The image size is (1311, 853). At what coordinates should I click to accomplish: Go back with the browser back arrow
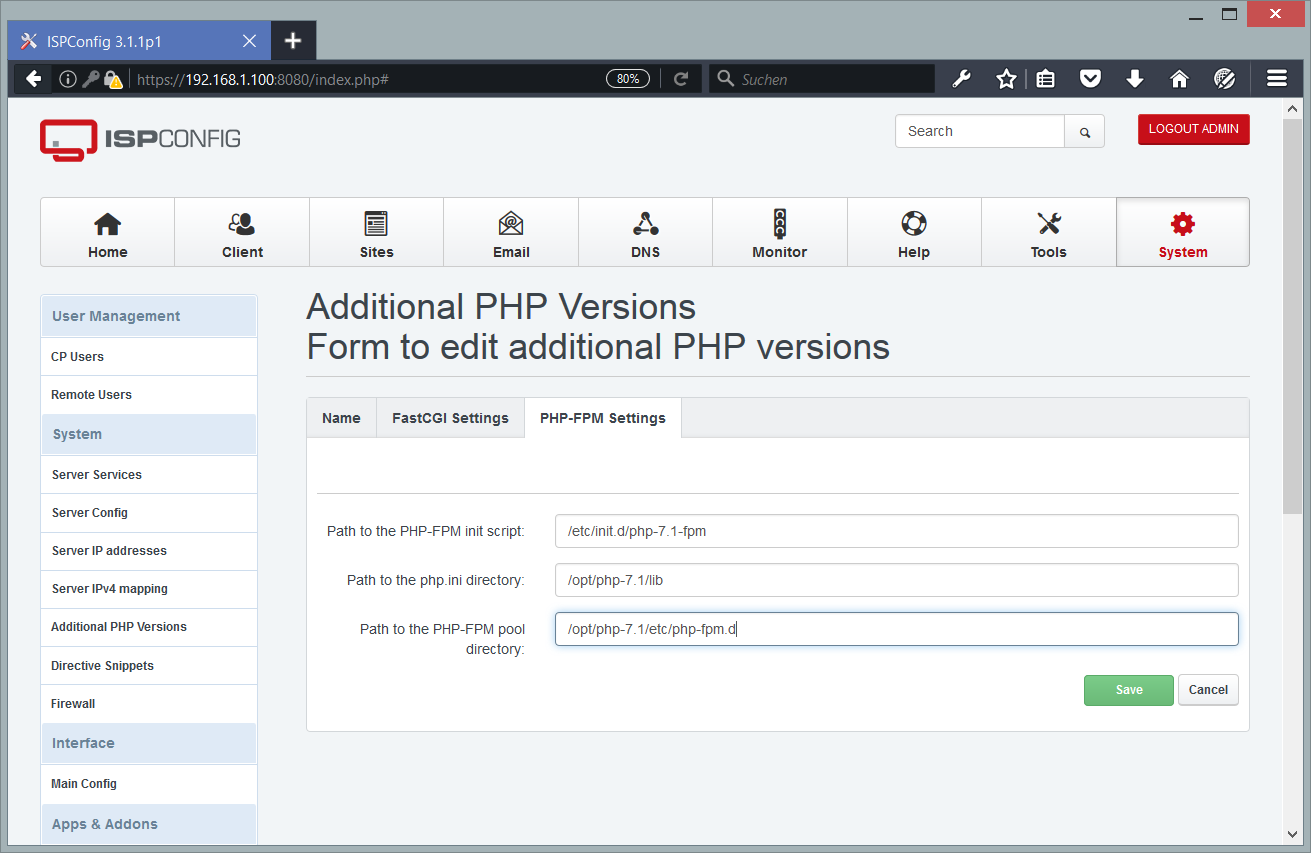[x=33, y=79]
